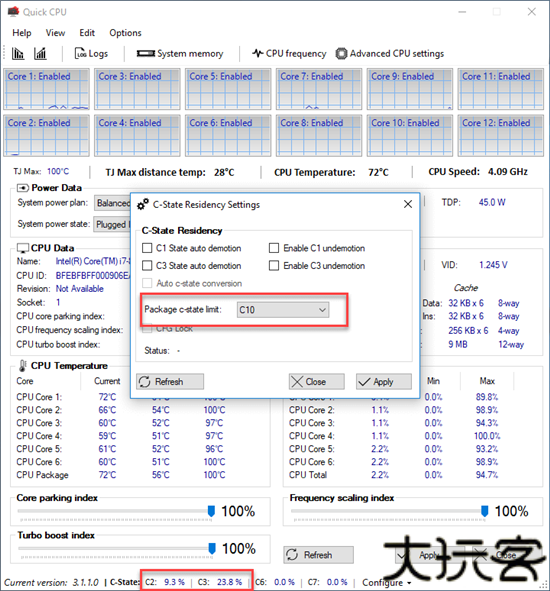Viewport: 550px width, 591px height.
Task: Click CPU ID value BFEBFBFF000906E
Action: 93,276
